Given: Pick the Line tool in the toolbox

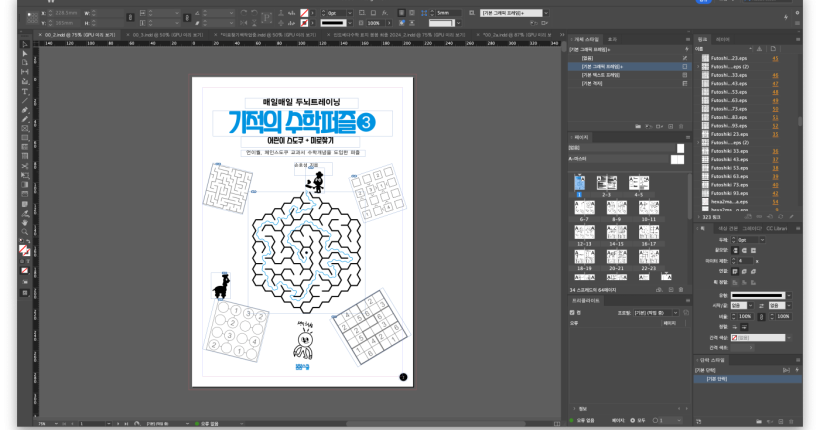Looking at the screenshot, I should pyautogui.click(x=24, y=100).
